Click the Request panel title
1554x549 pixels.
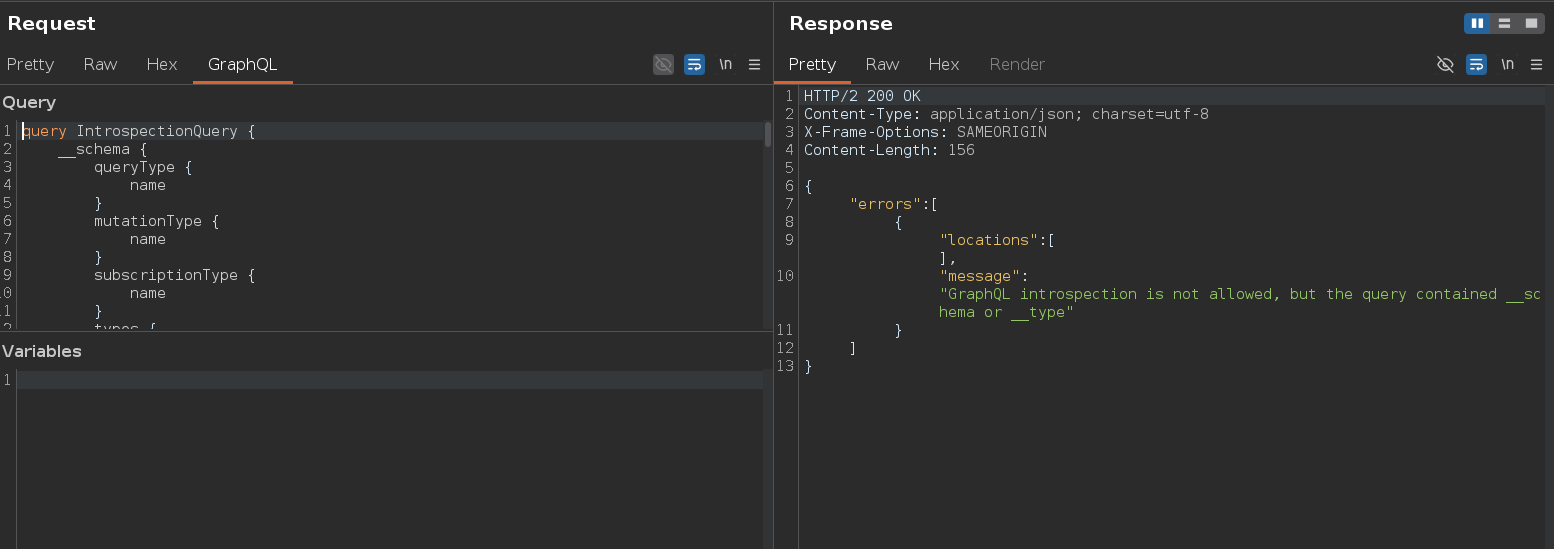[x=52, y=23]
